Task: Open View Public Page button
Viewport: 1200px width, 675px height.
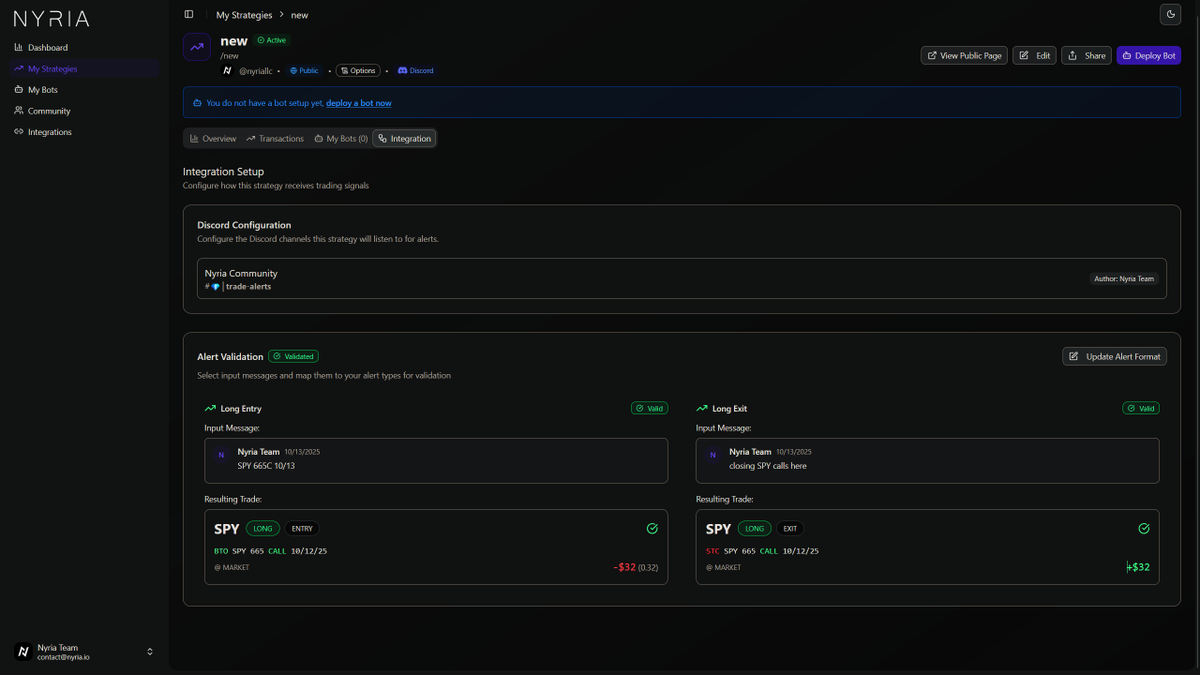Action: pyautogui.click(x=964, y=56)
